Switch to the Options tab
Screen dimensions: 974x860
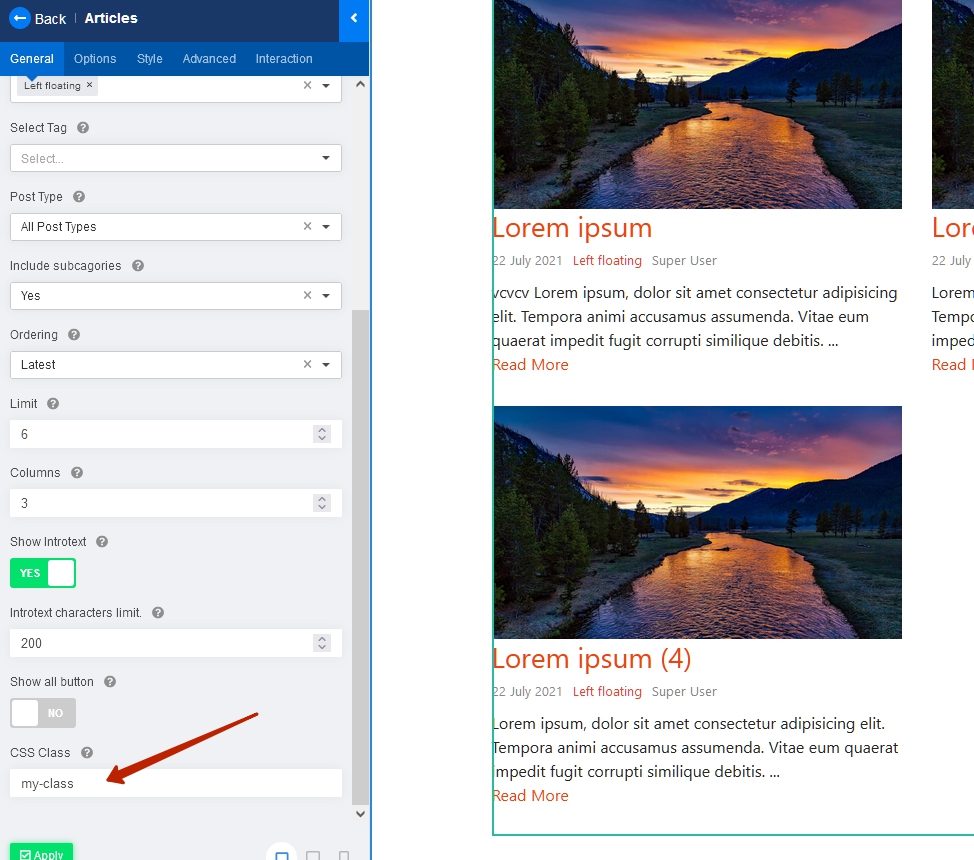[95, 59]
